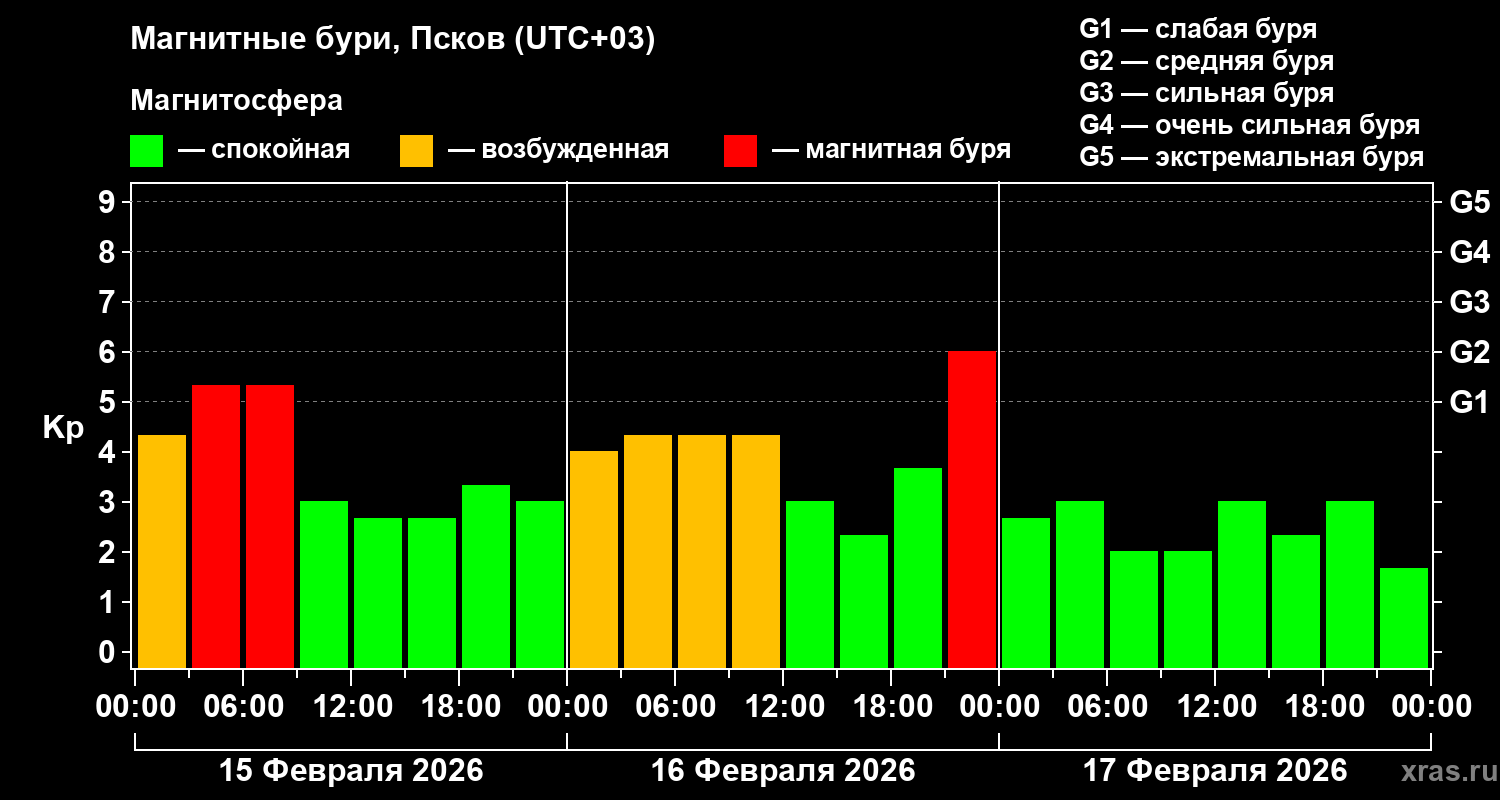The height and width of the screenshot is (800, 1500).
Task: Click the 'G4' right-axis tick label
Action: (1470, 252)
